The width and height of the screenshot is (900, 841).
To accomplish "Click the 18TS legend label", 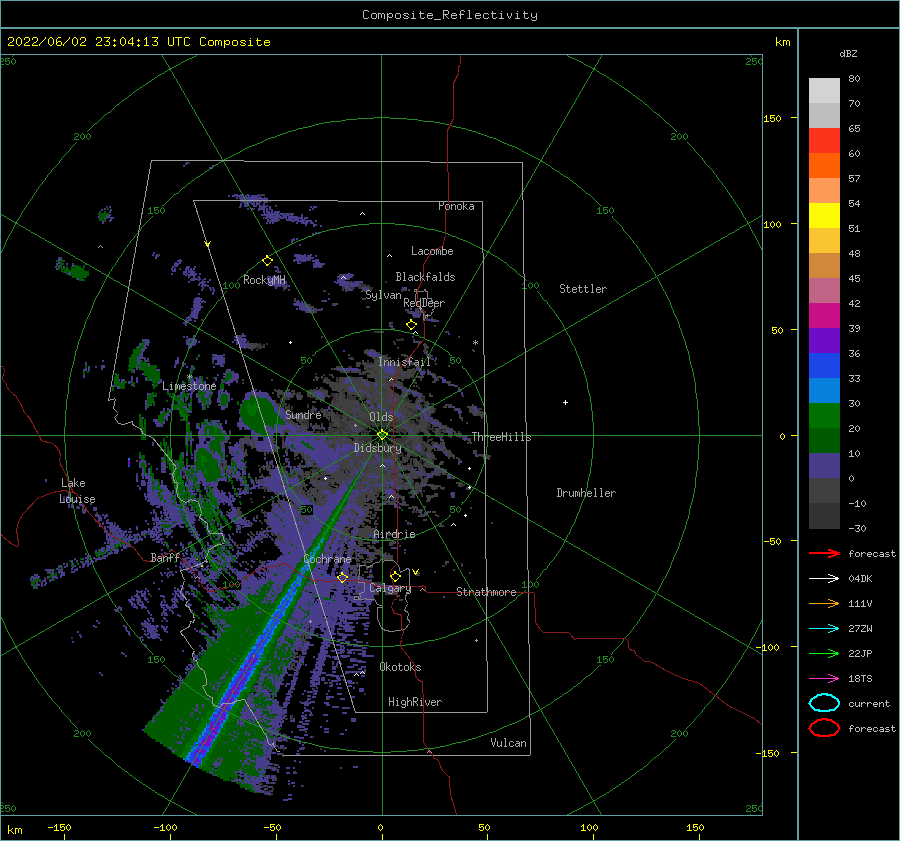I will [x=860, y=679].
